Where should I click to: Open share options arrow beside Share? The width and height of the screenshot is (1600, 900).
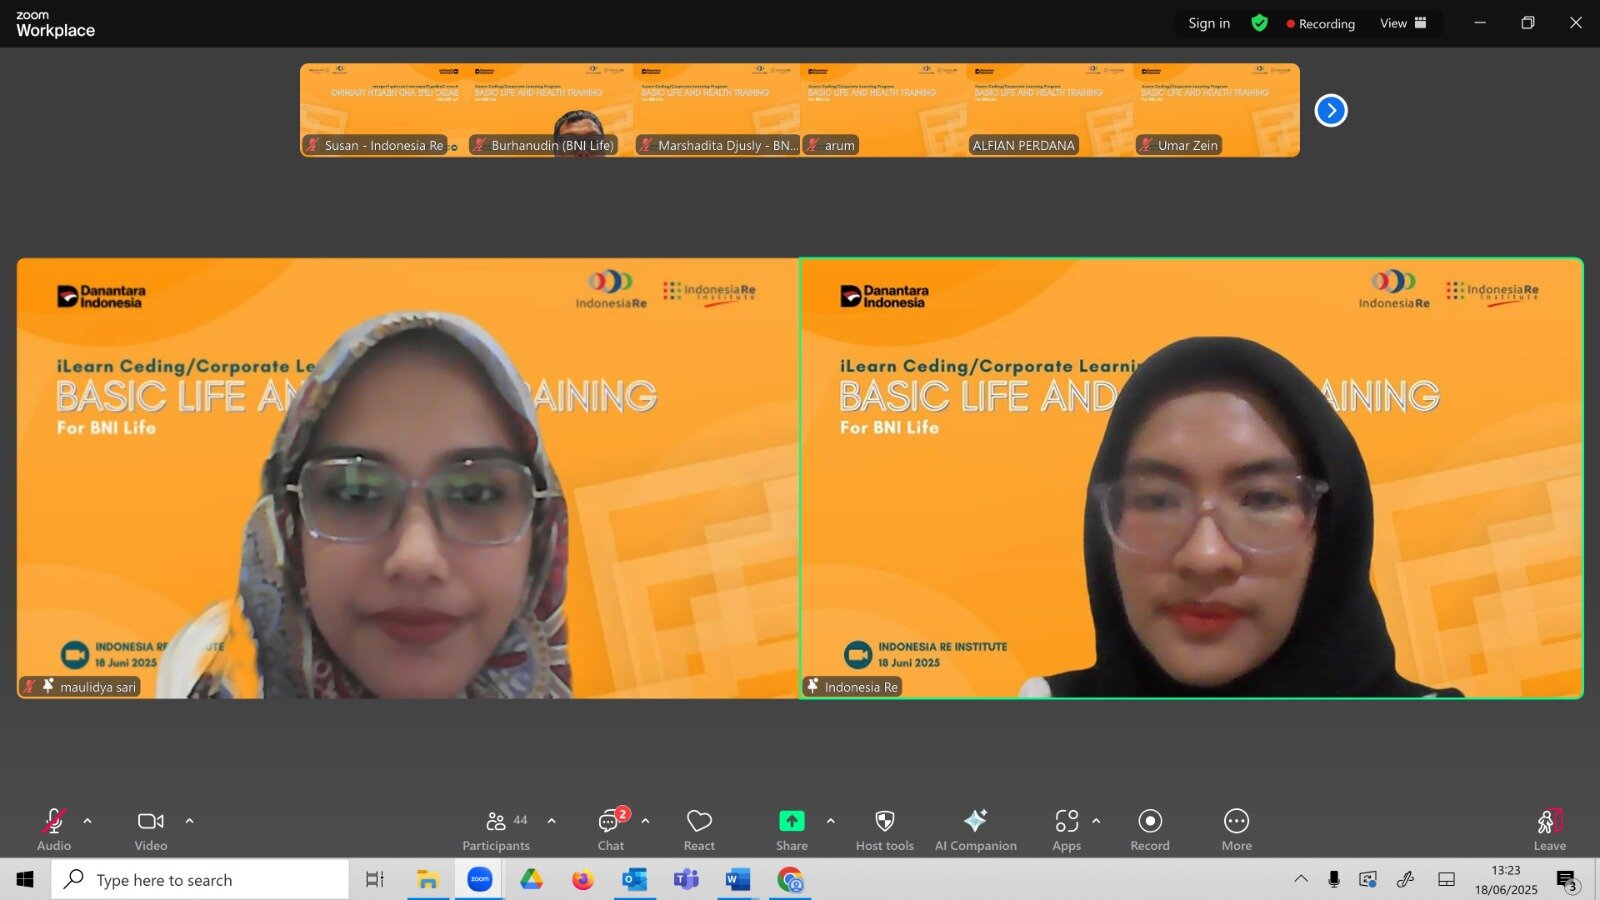click(x=831, y=821)
